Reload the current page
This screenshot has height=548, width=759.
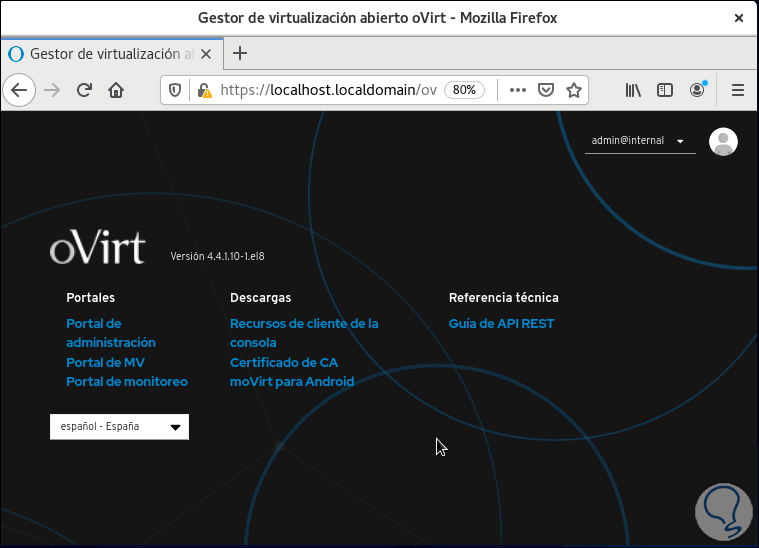[84, 90]
